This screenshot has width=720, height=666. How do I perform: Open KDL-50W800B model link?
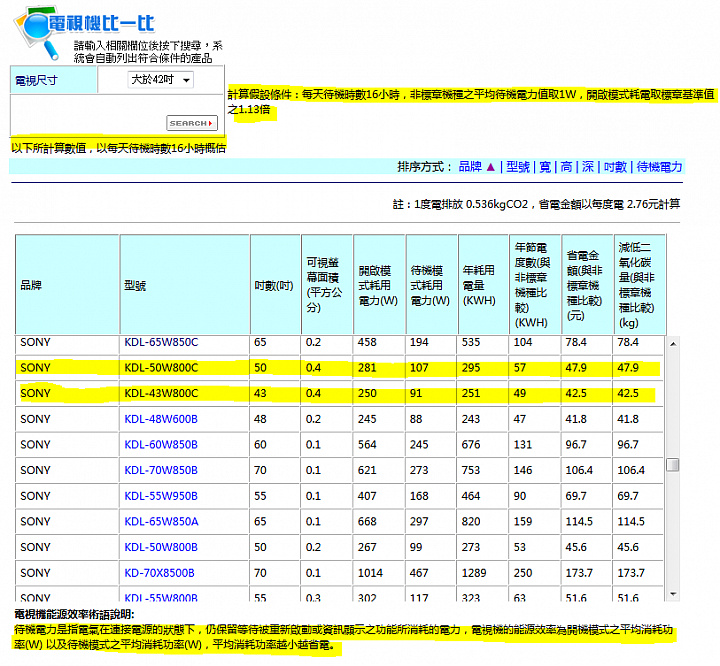(x=161, y=547)
